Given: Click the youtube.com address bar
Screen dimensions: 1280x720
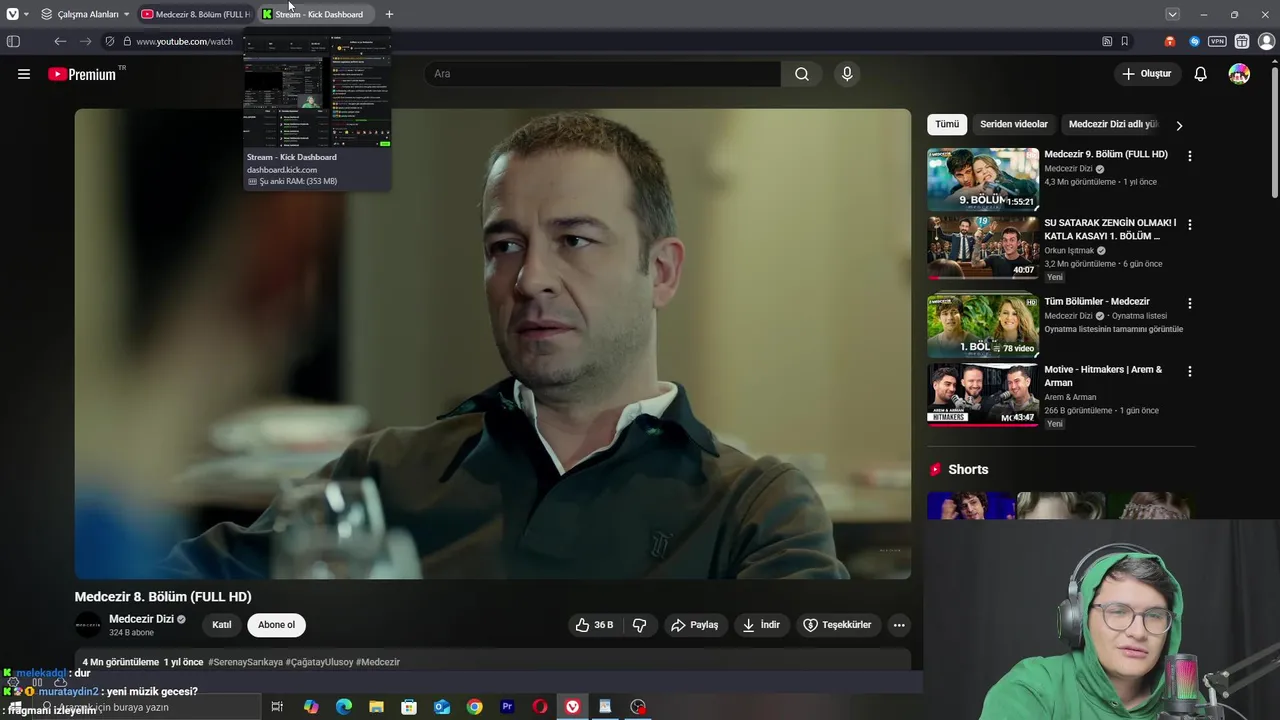Looking at the screenshot, I should (185, 41).
